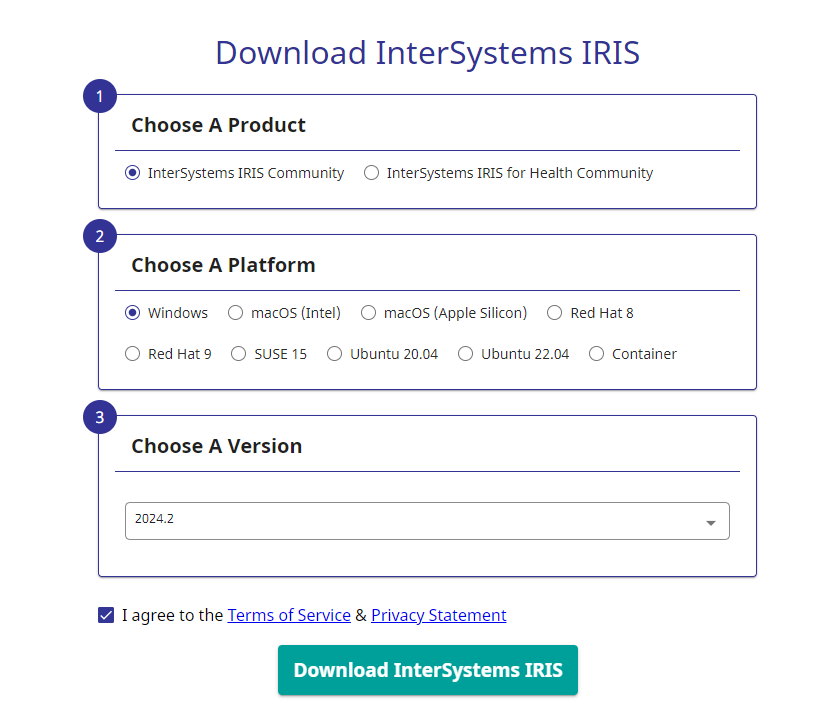Click the Choose A Version heading
The height and width of the screenshot is (721, 818).
[216, 446]
